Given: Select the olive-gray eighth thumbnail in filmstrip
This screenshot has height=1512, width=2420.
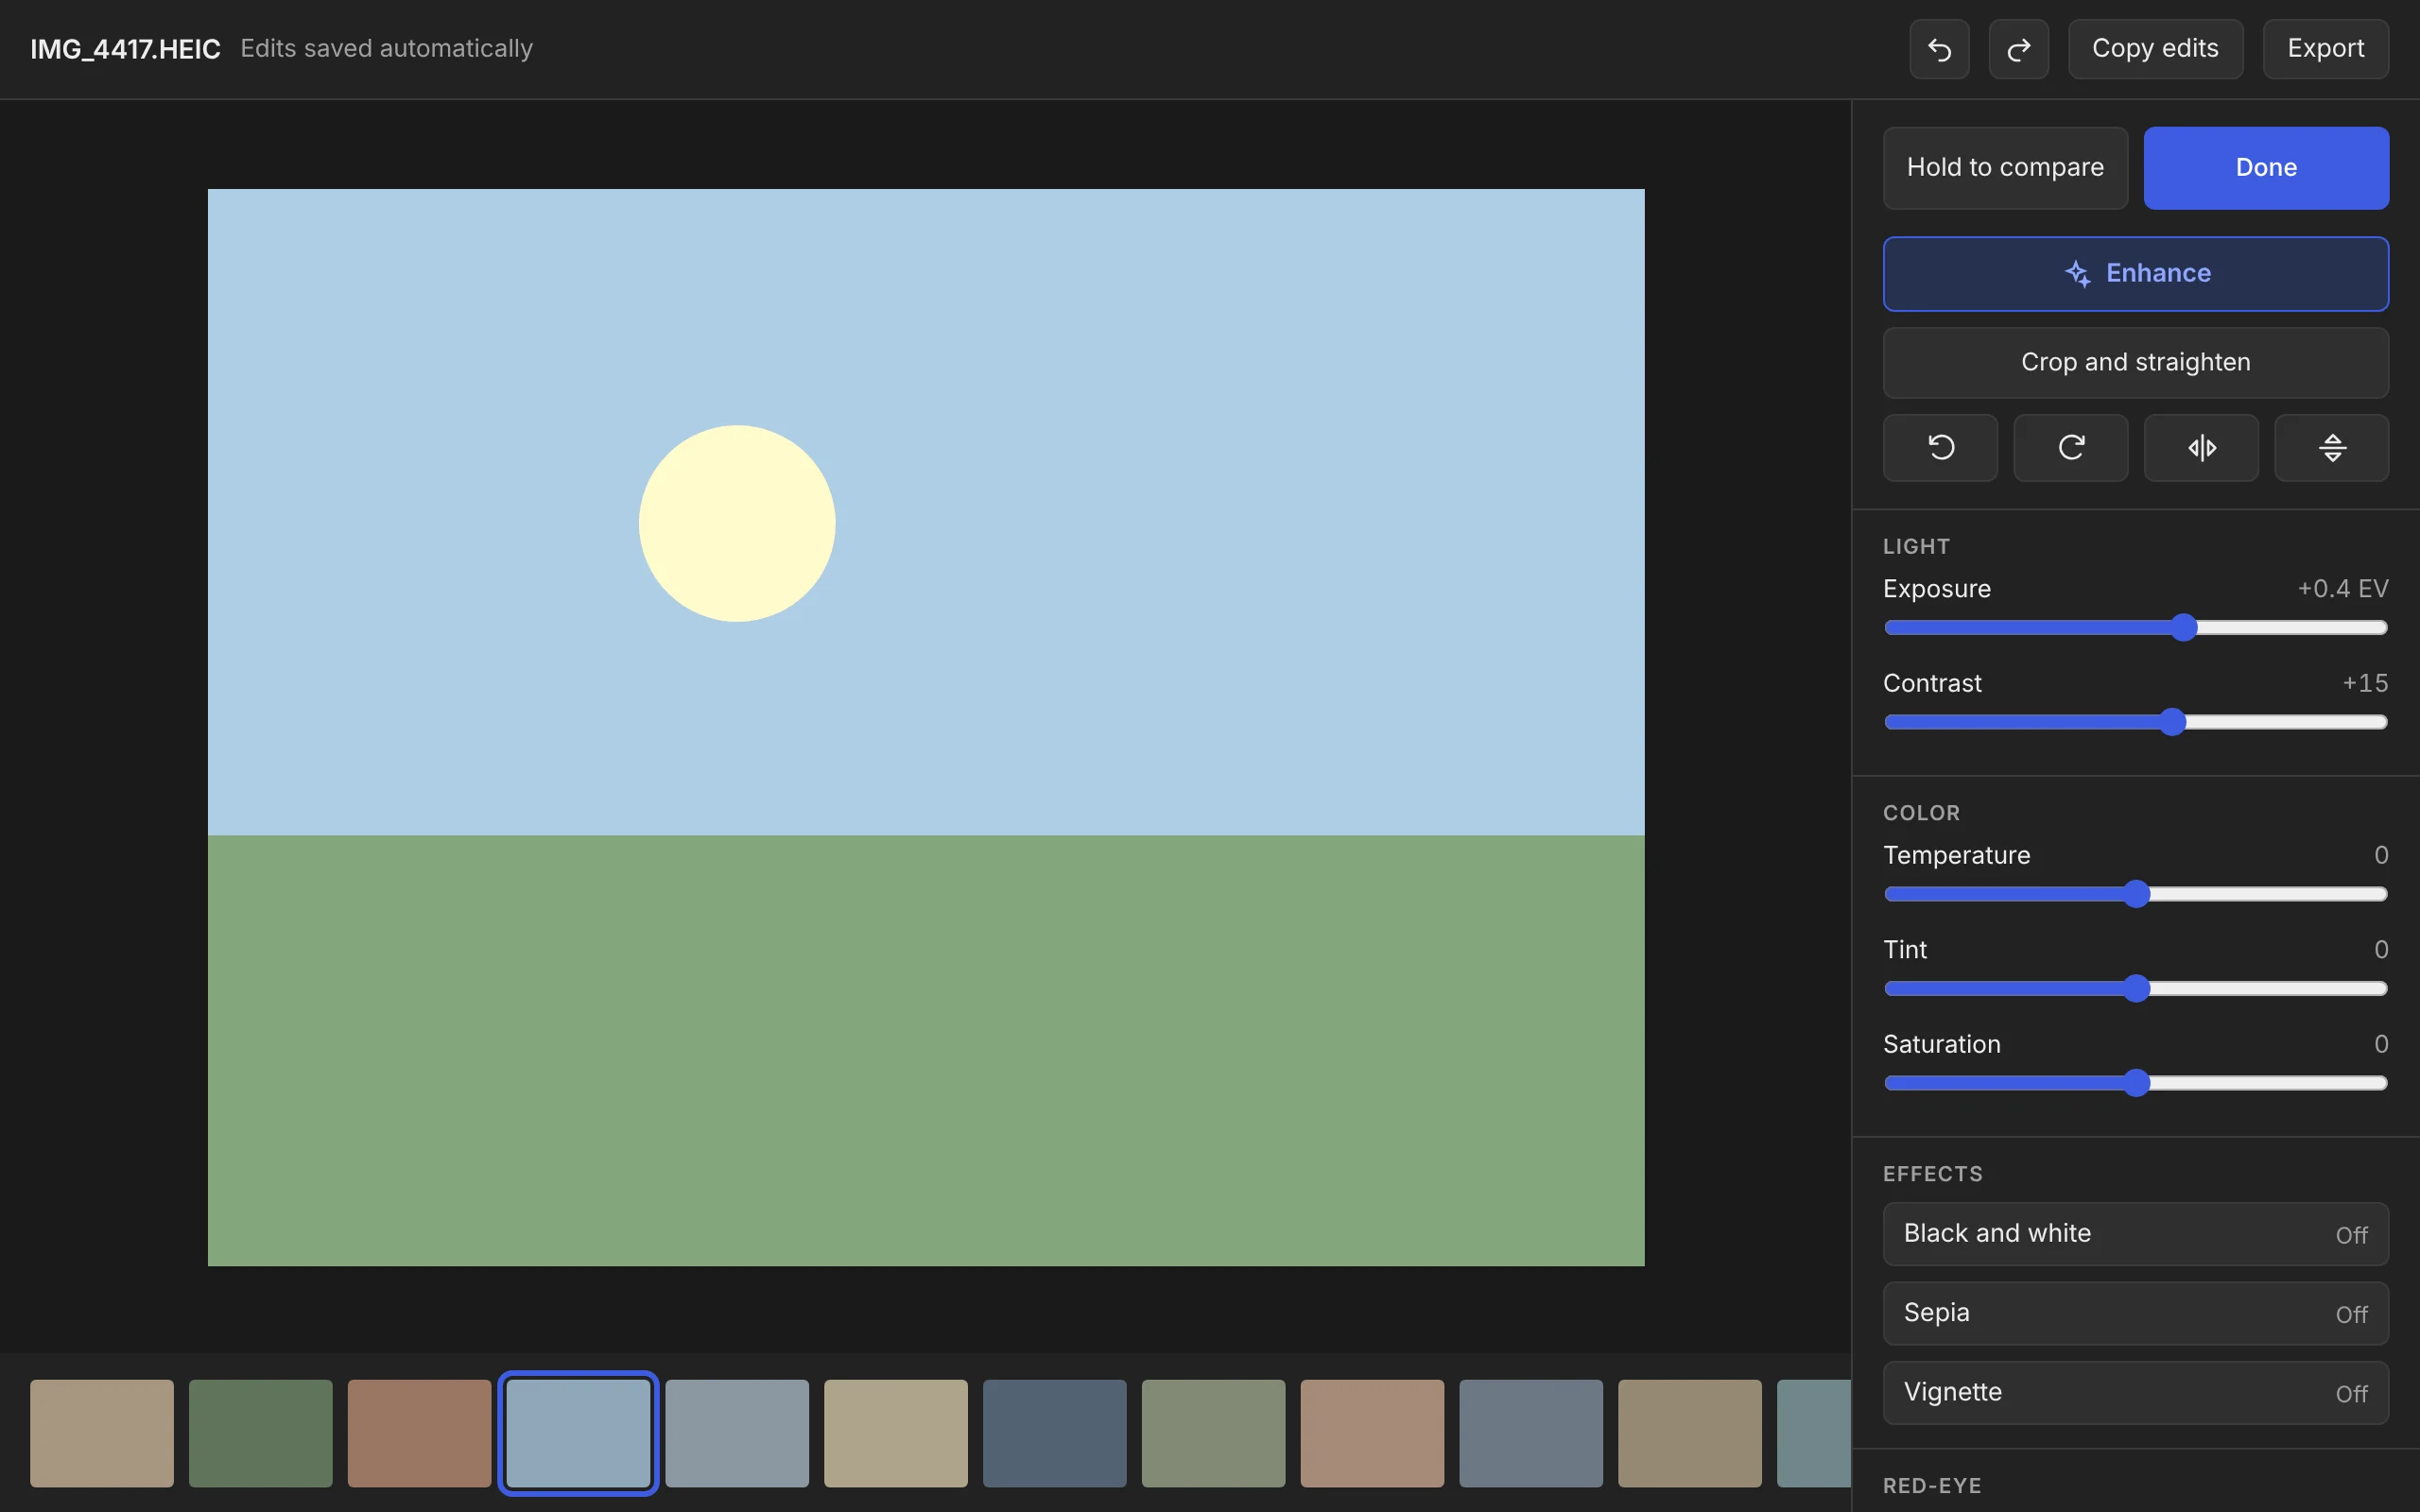Looking at the screenshot, I should (1213, 1433).
